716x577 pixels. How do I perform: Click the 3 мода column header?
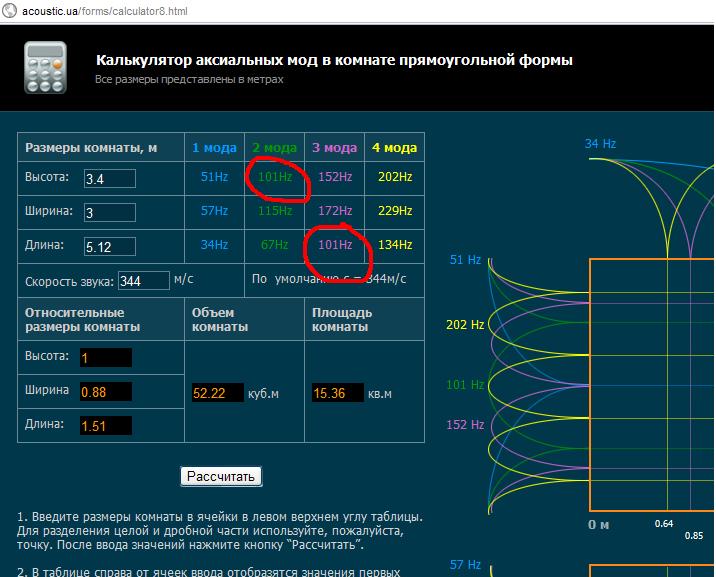(335, 148)
